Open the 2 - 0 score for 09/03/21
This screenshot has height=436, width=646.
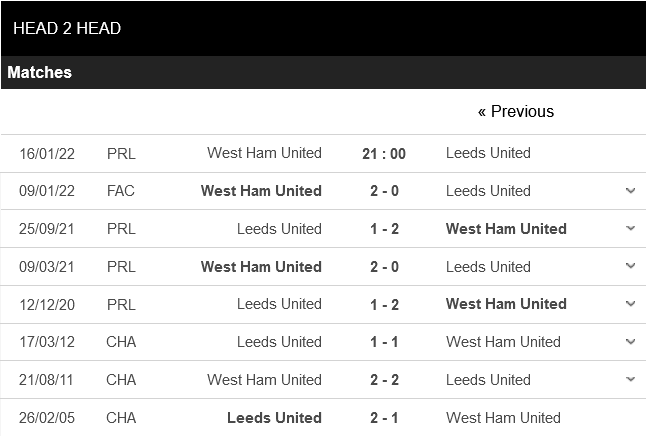[384, 267]
